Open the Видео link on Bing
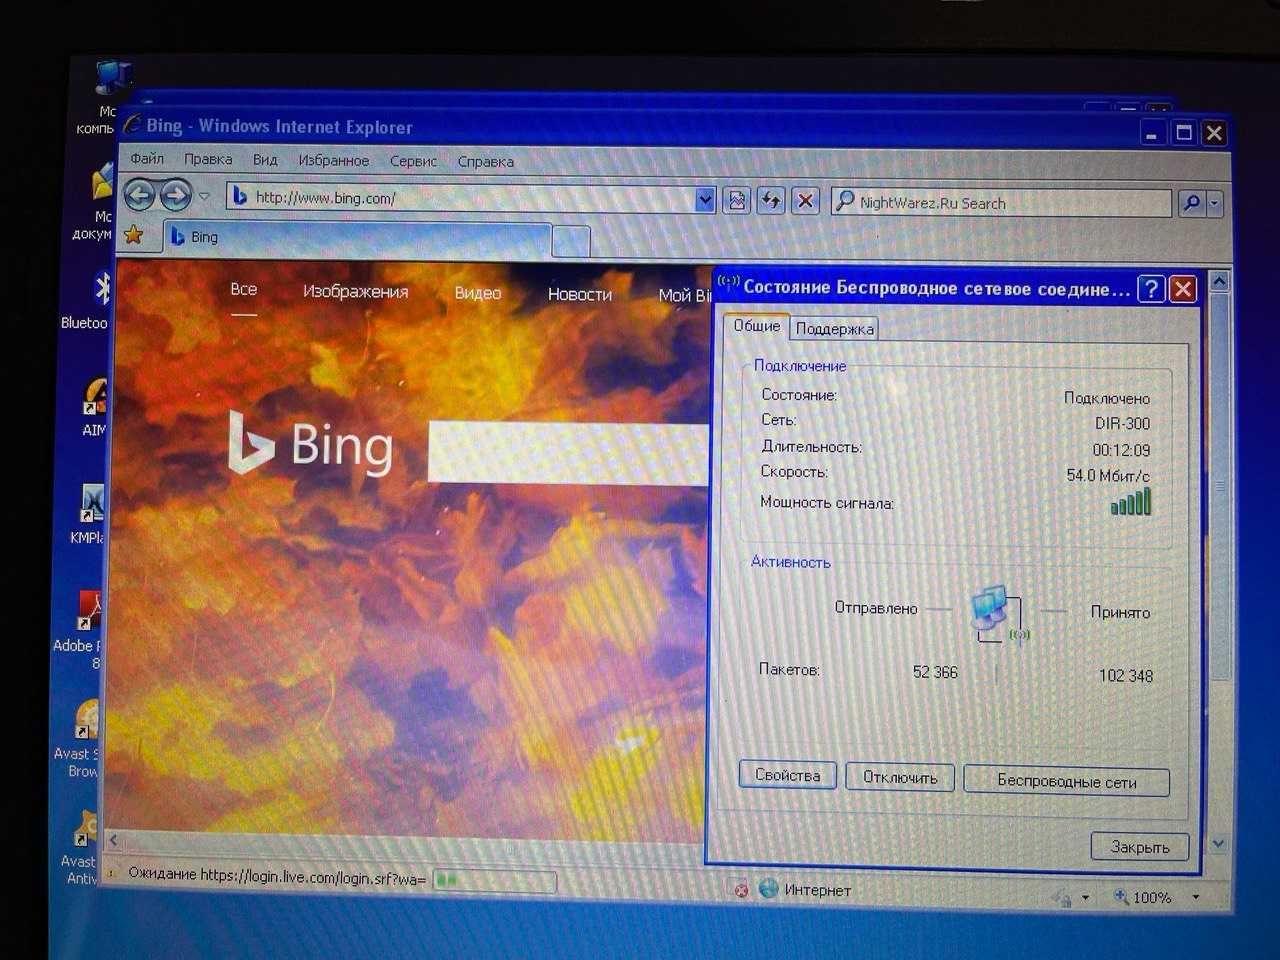Screen dimensions: 1280x960 (x=477, y=293)
